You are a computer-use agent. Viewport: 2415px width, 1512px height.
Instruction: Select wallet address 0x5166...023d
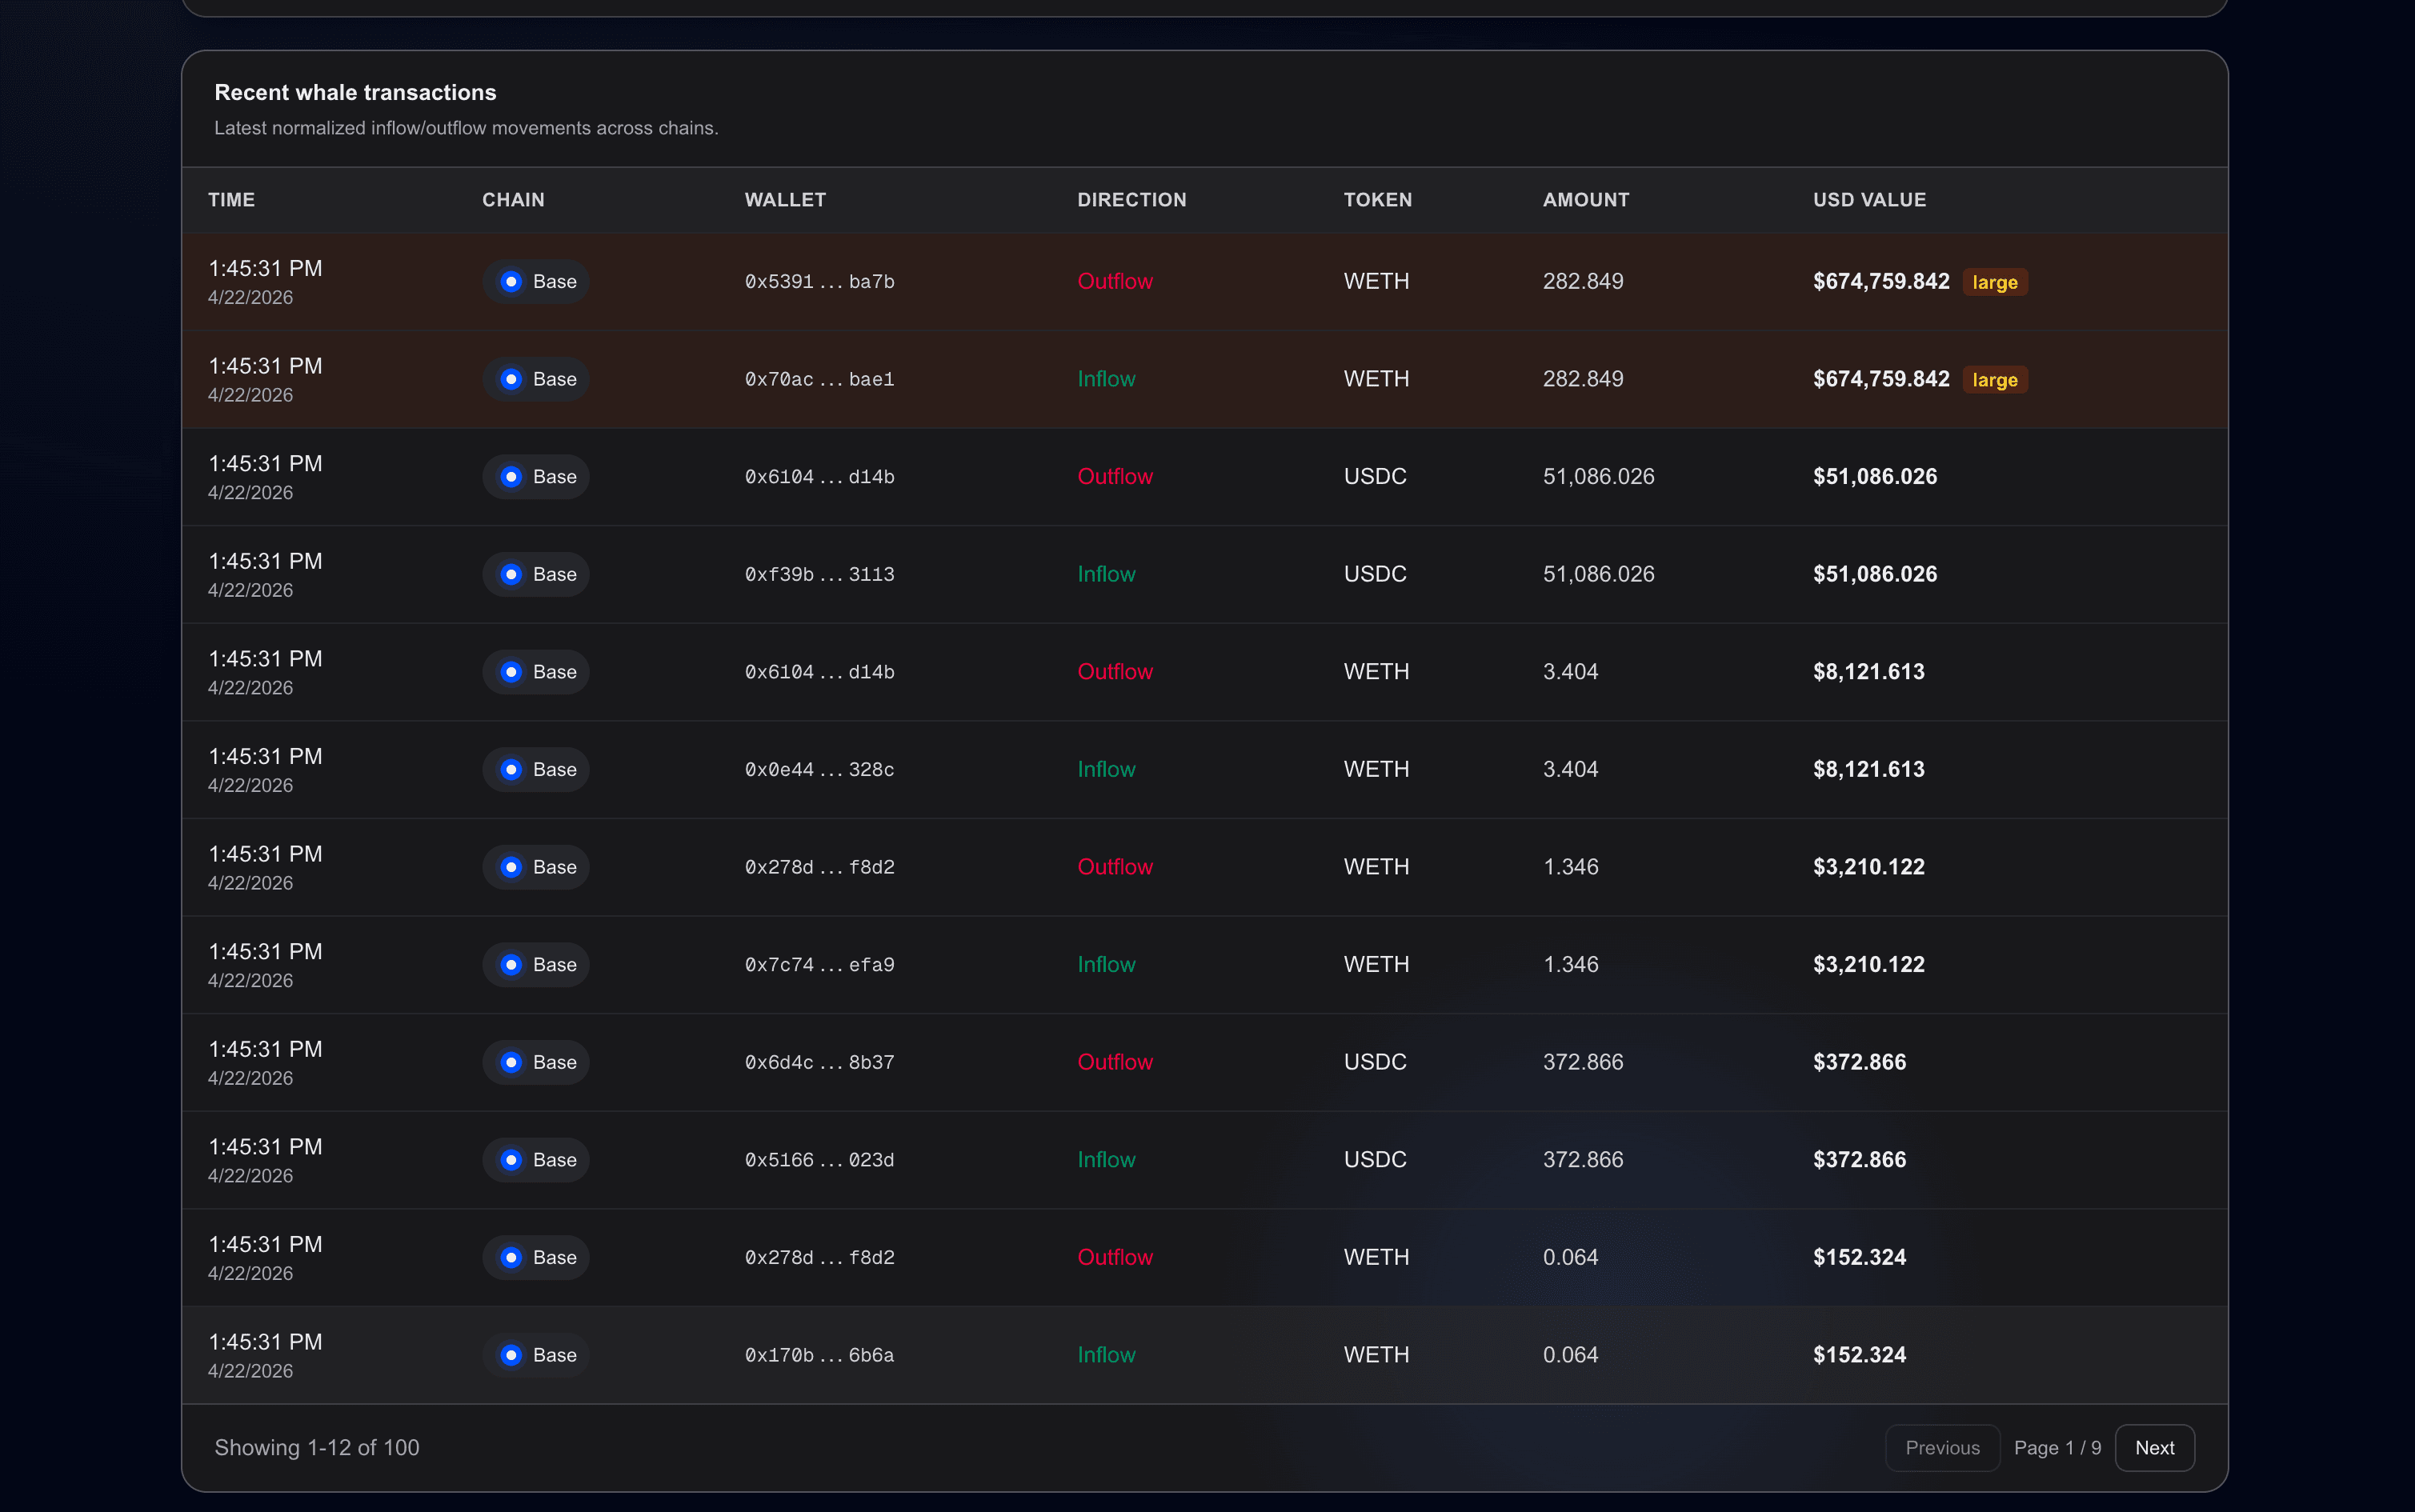click(819, 1159)
